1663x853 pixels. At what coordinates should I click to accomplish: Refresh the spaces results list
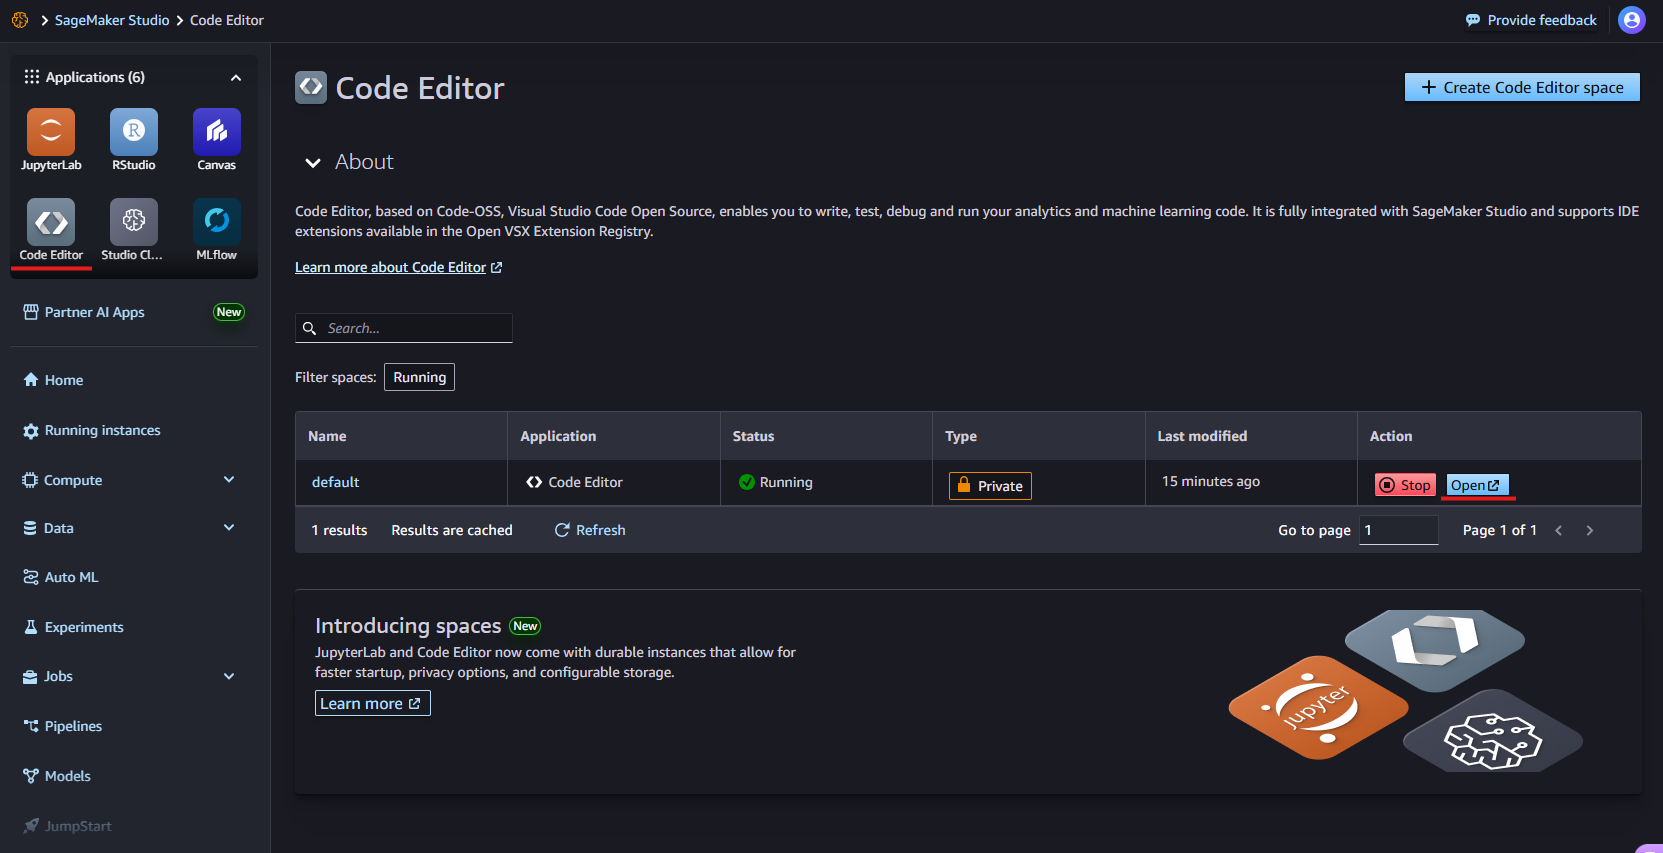pos(590,530)
